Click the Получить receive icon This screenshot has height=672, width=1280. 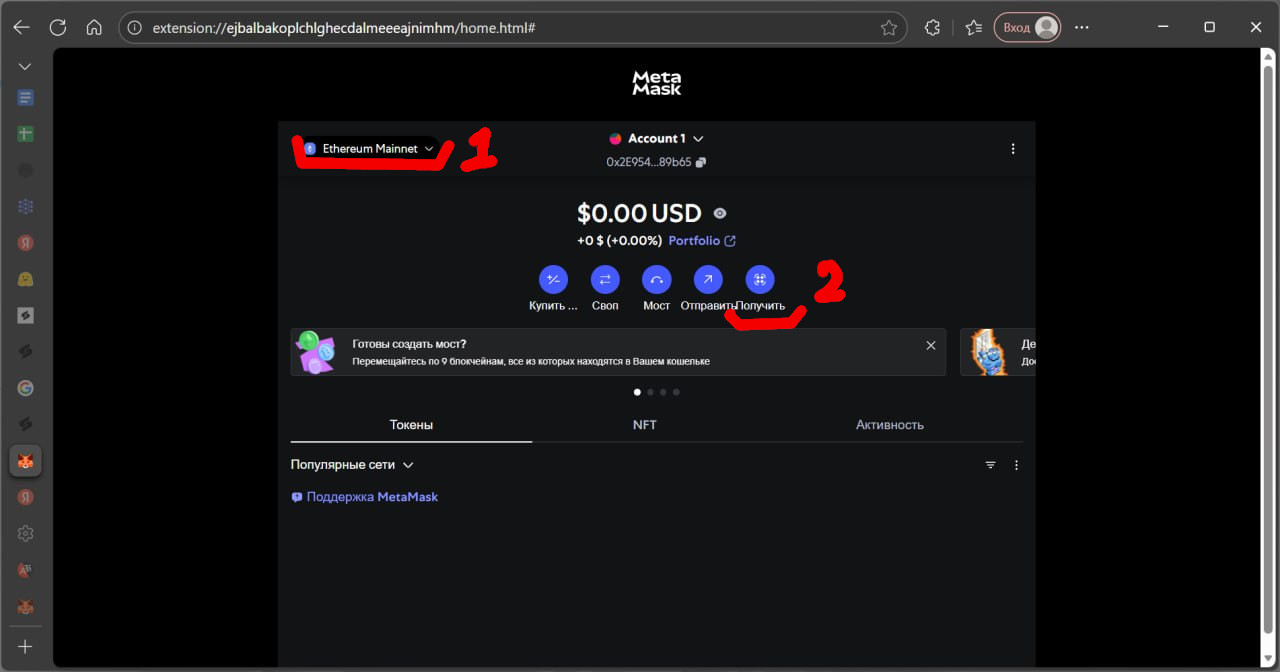tap(759, 280)
